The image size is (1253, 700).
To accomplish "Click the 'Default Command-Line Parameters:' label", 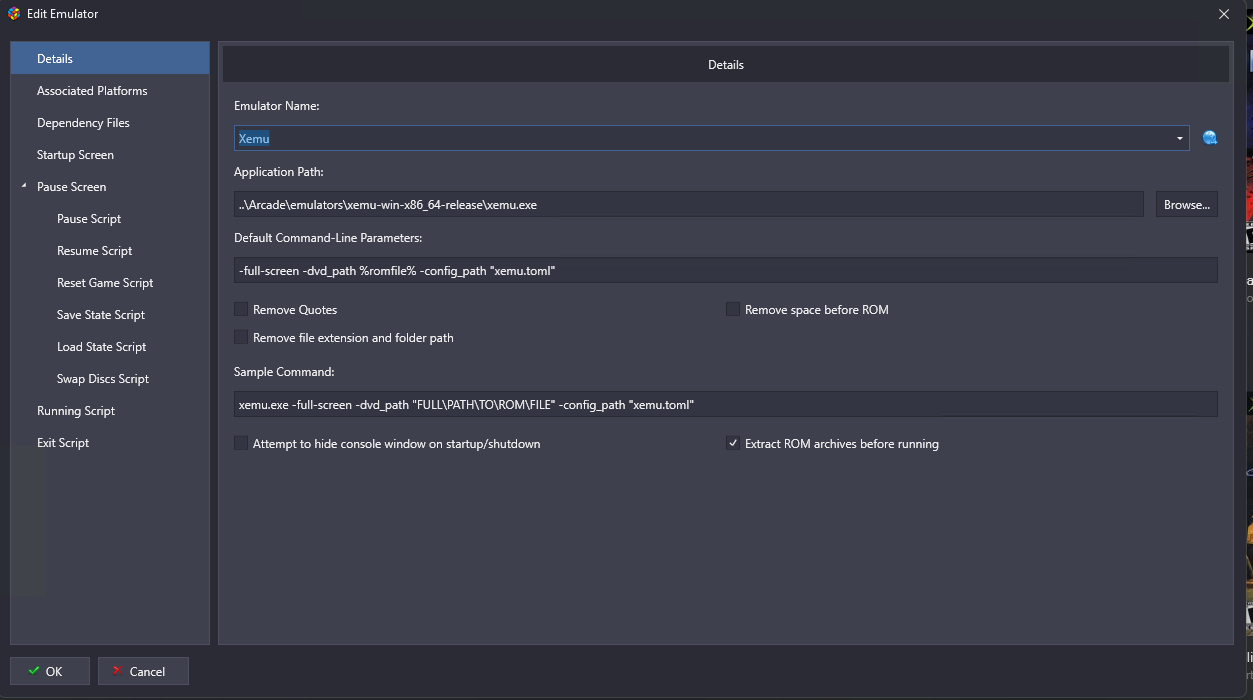I will pos(328,238).
